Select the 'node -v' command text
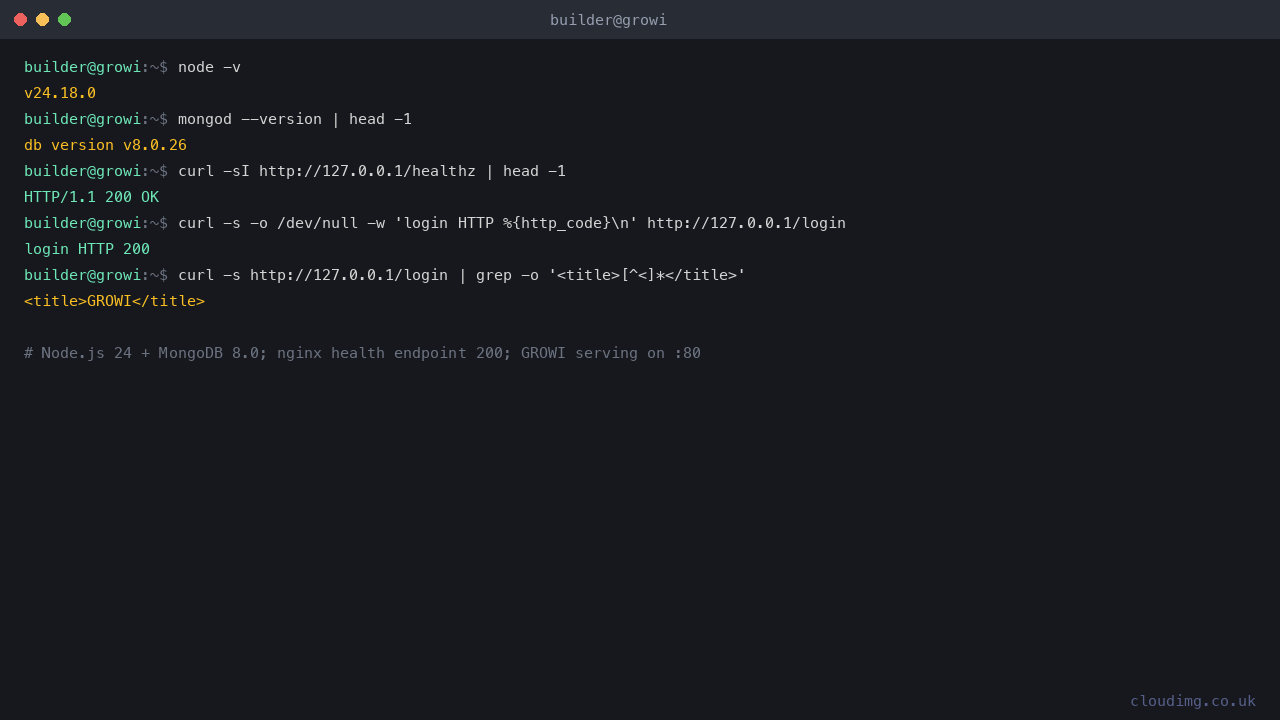This screenshot has height=720, width=1280. pyautogui.click(x=209, y=67)
